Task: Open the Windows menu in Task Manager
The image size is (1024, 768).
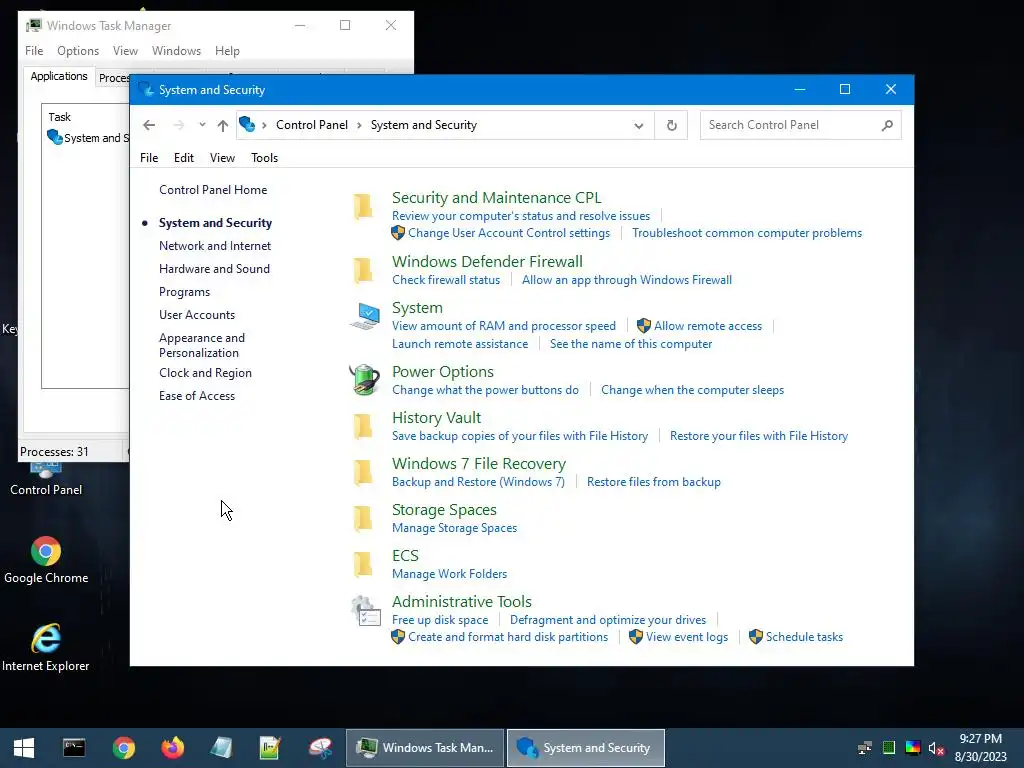Action: click(x=176, y=51)
